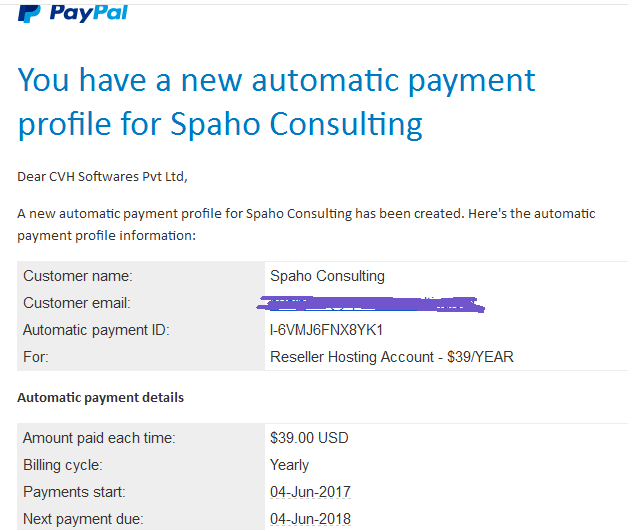Click the PayPal logo icon
The width and height of the screenshot is (628, 530).
pos(29,14)
